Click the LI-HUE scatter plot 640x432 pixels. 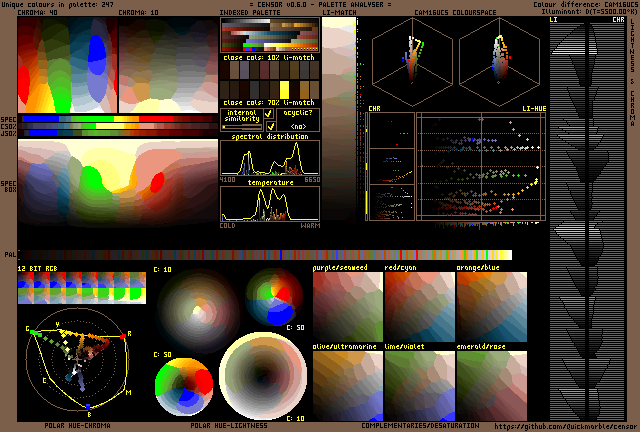(481, 167)
